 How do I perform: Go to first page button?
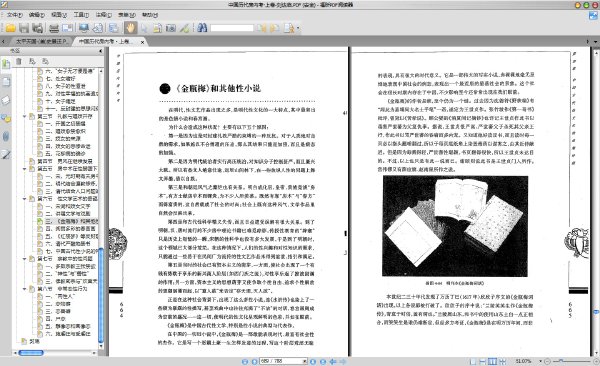tap(245, 361)
